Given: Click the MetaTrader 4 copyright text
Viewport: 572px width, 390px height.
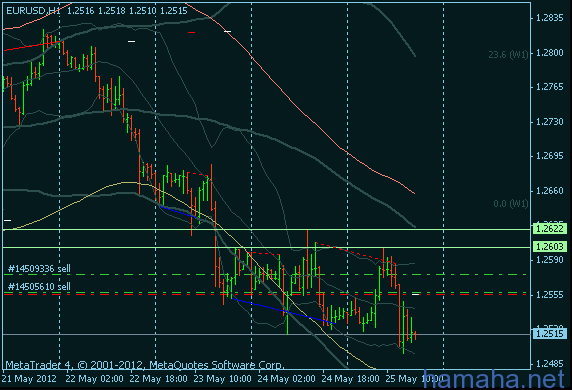Looking at the screenshot, I should 144,365.
